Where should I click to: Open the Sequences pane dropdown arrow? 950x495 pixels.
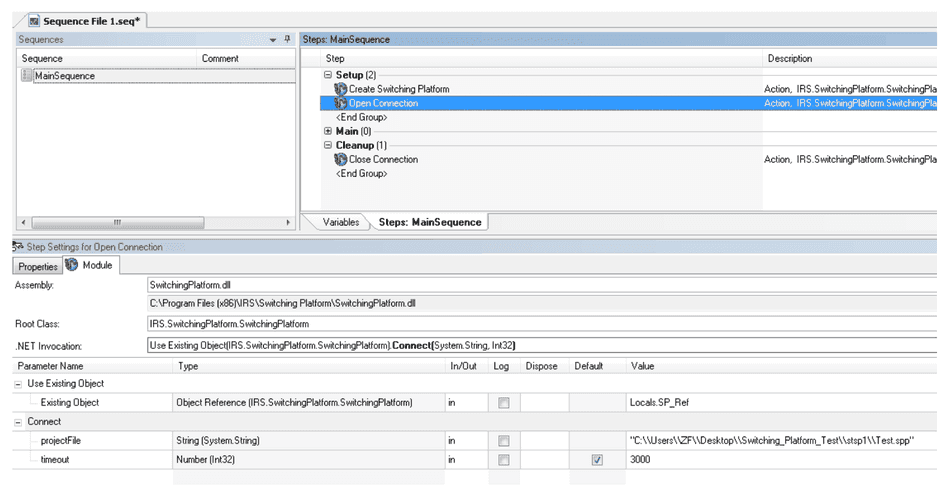click(x=273, y=39)
